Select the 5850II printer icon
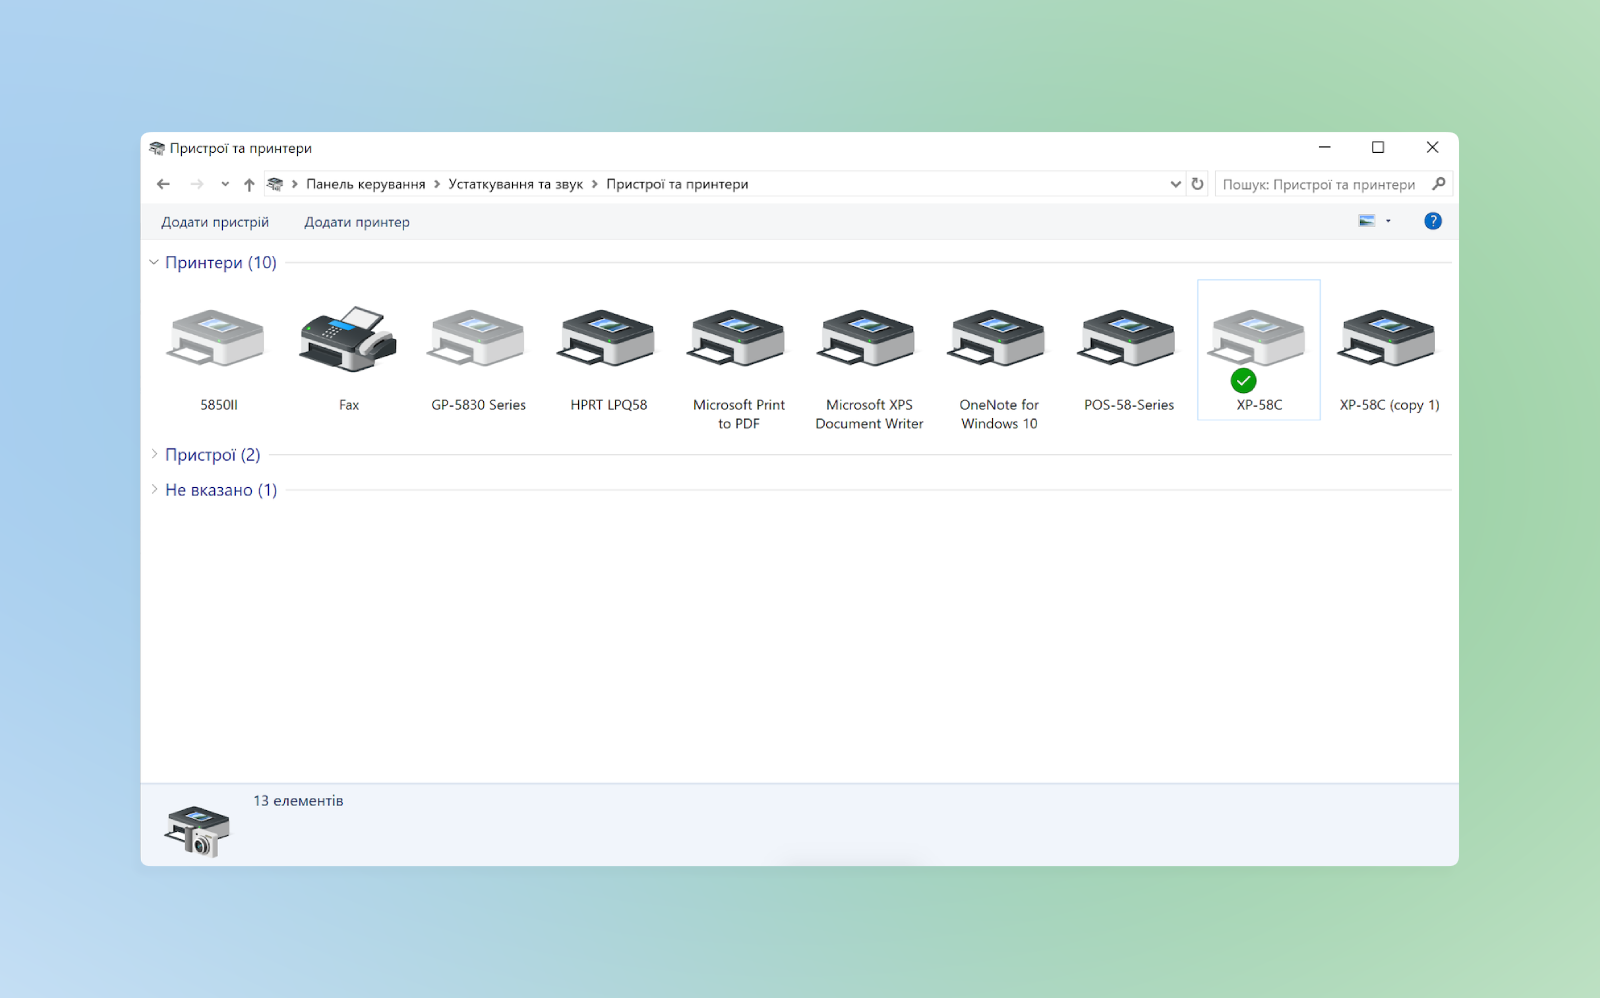This screenshot has width=1600, height=998. pyautogui.click(x=218, y=340)
